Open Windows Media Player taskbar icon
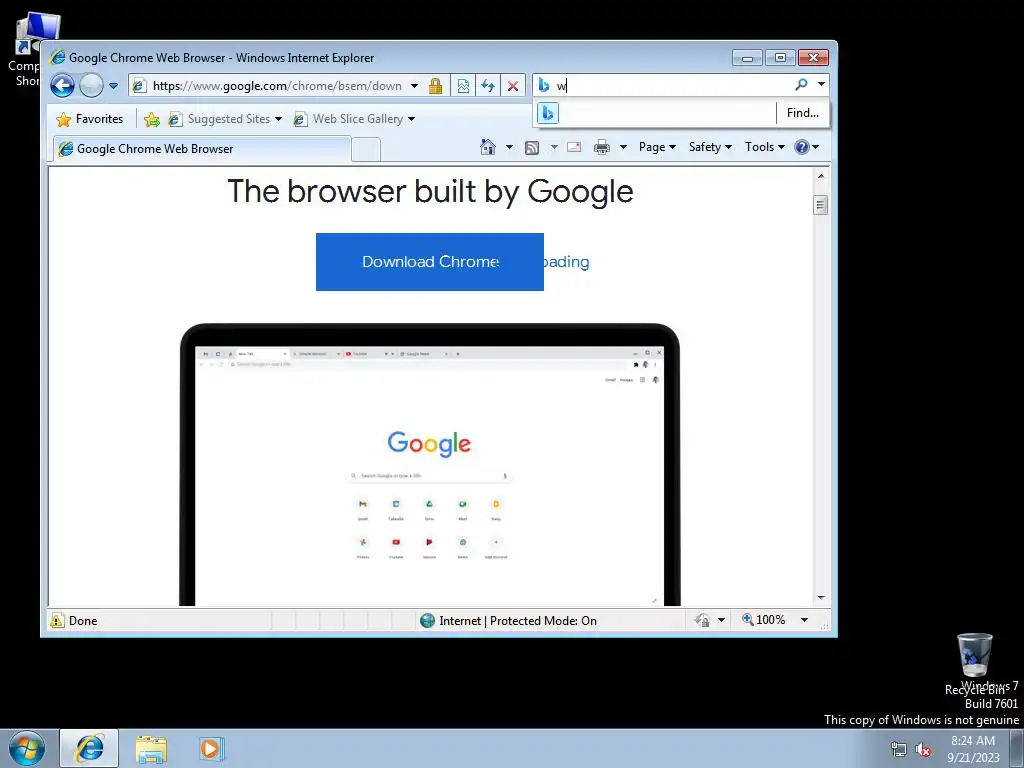This screenshot has height=768, width=1024. (211, 748)
